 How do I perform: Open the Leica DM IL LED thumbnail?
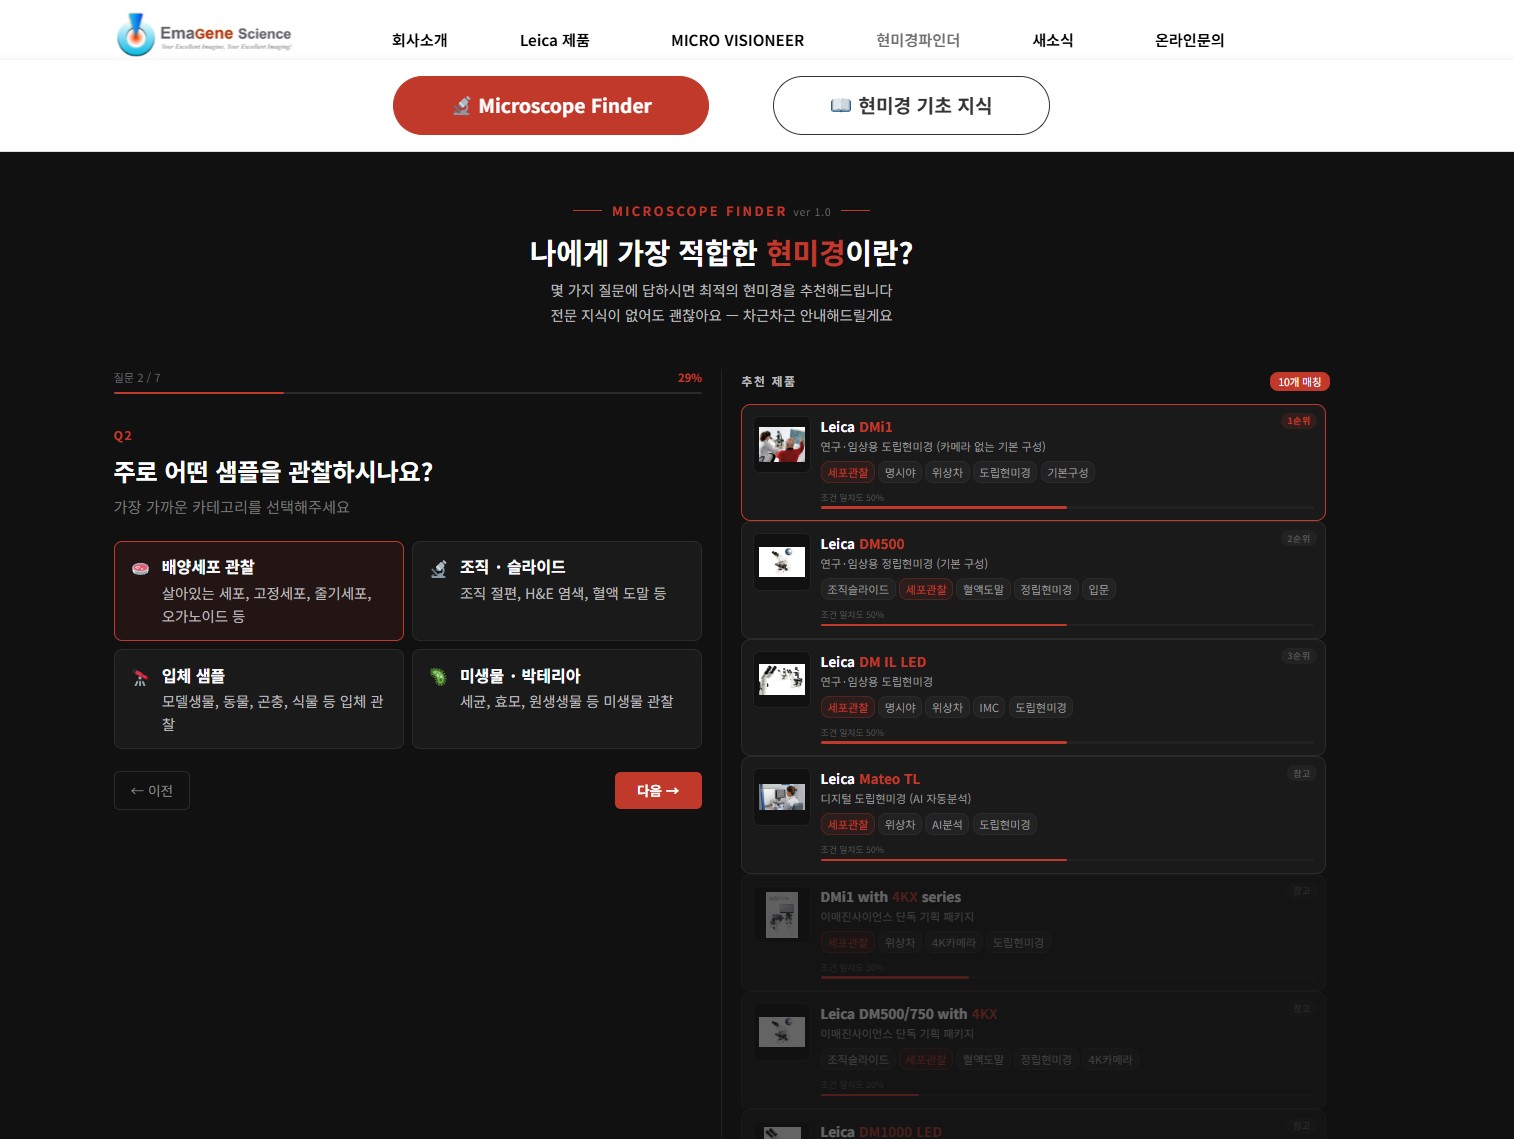coord(782,680)
